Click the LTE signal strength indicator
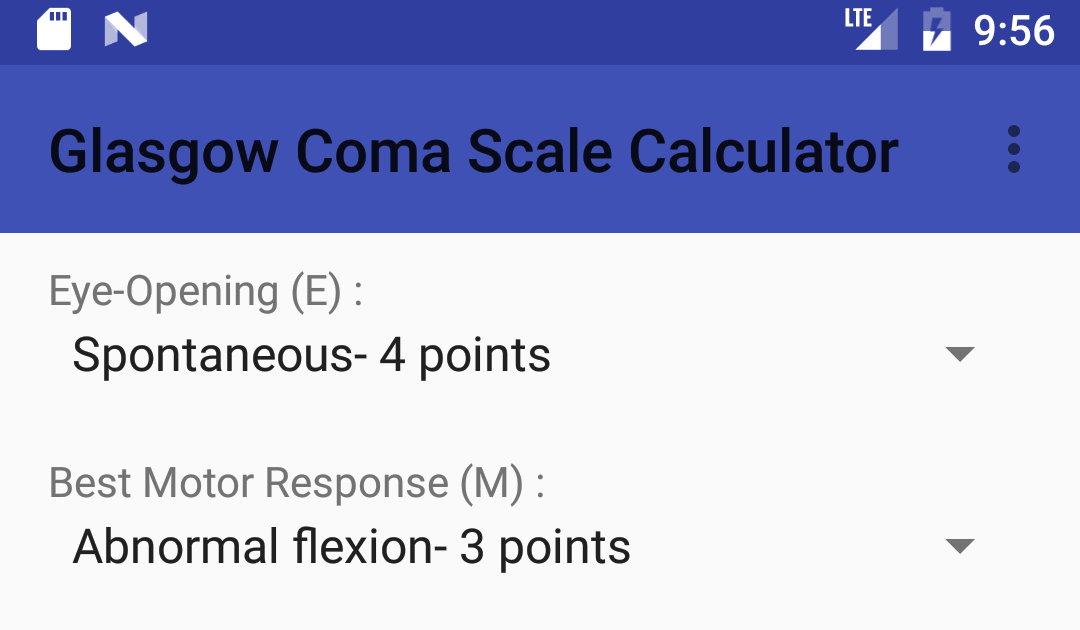Image resolution: width=1080 pixels, height=630 pixels. (x=869, y=30)
